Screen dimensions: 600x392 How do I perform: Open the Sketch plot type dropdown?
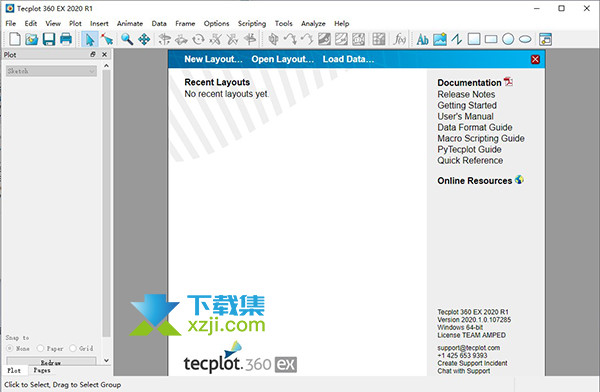51,71
